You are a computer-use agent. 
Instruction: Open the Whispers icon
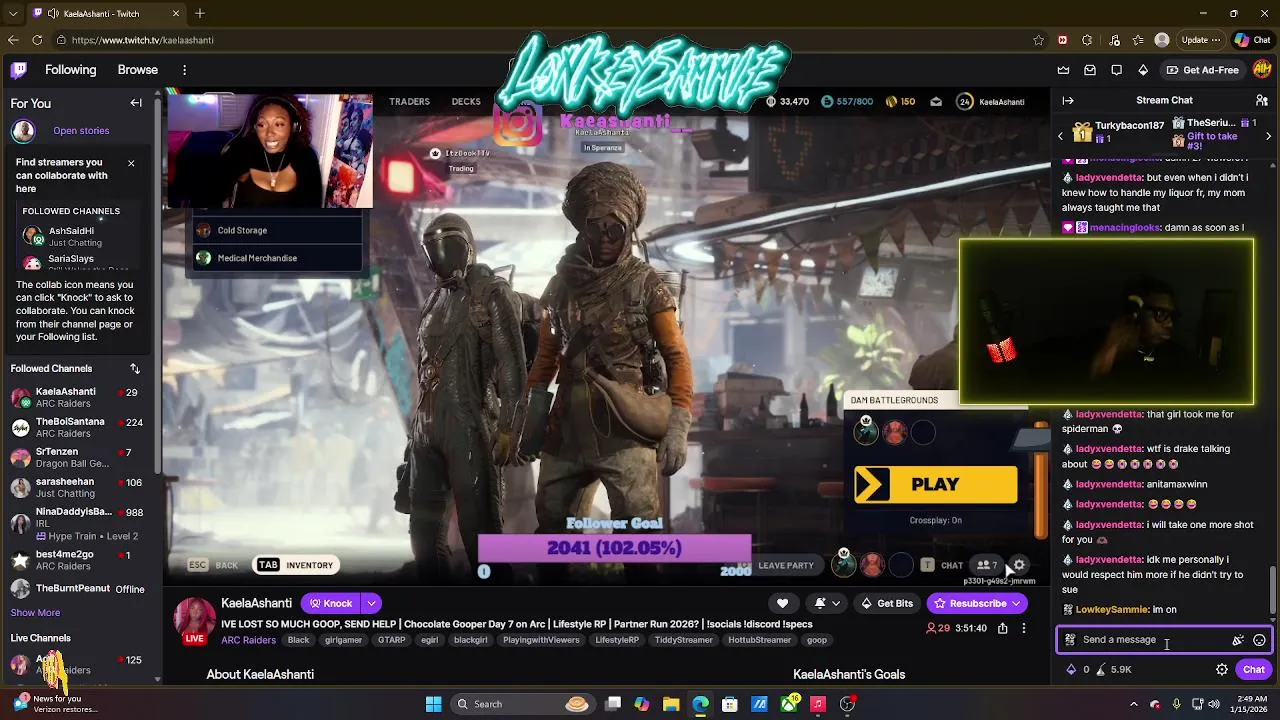click(x=1116, y=70)
